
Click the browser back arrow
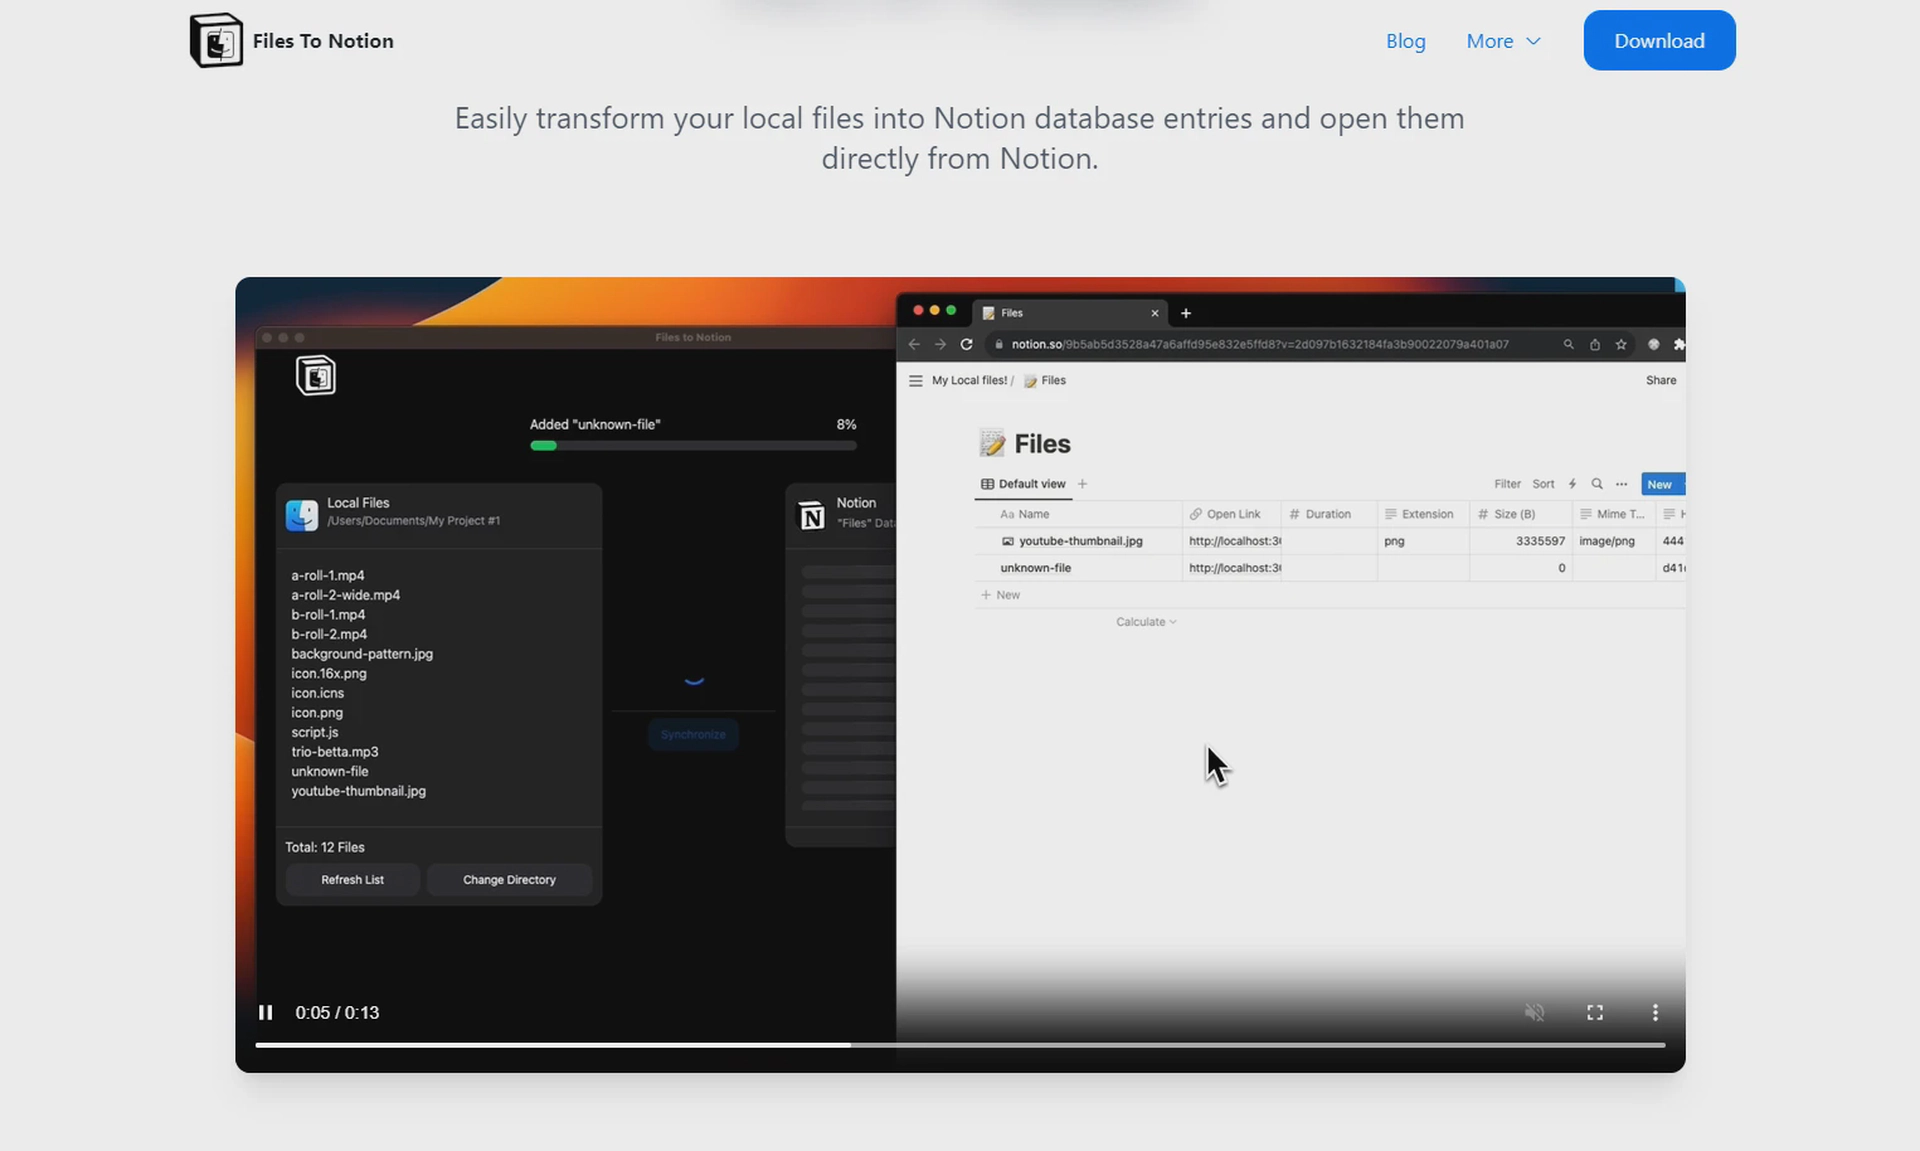point(914,344)
